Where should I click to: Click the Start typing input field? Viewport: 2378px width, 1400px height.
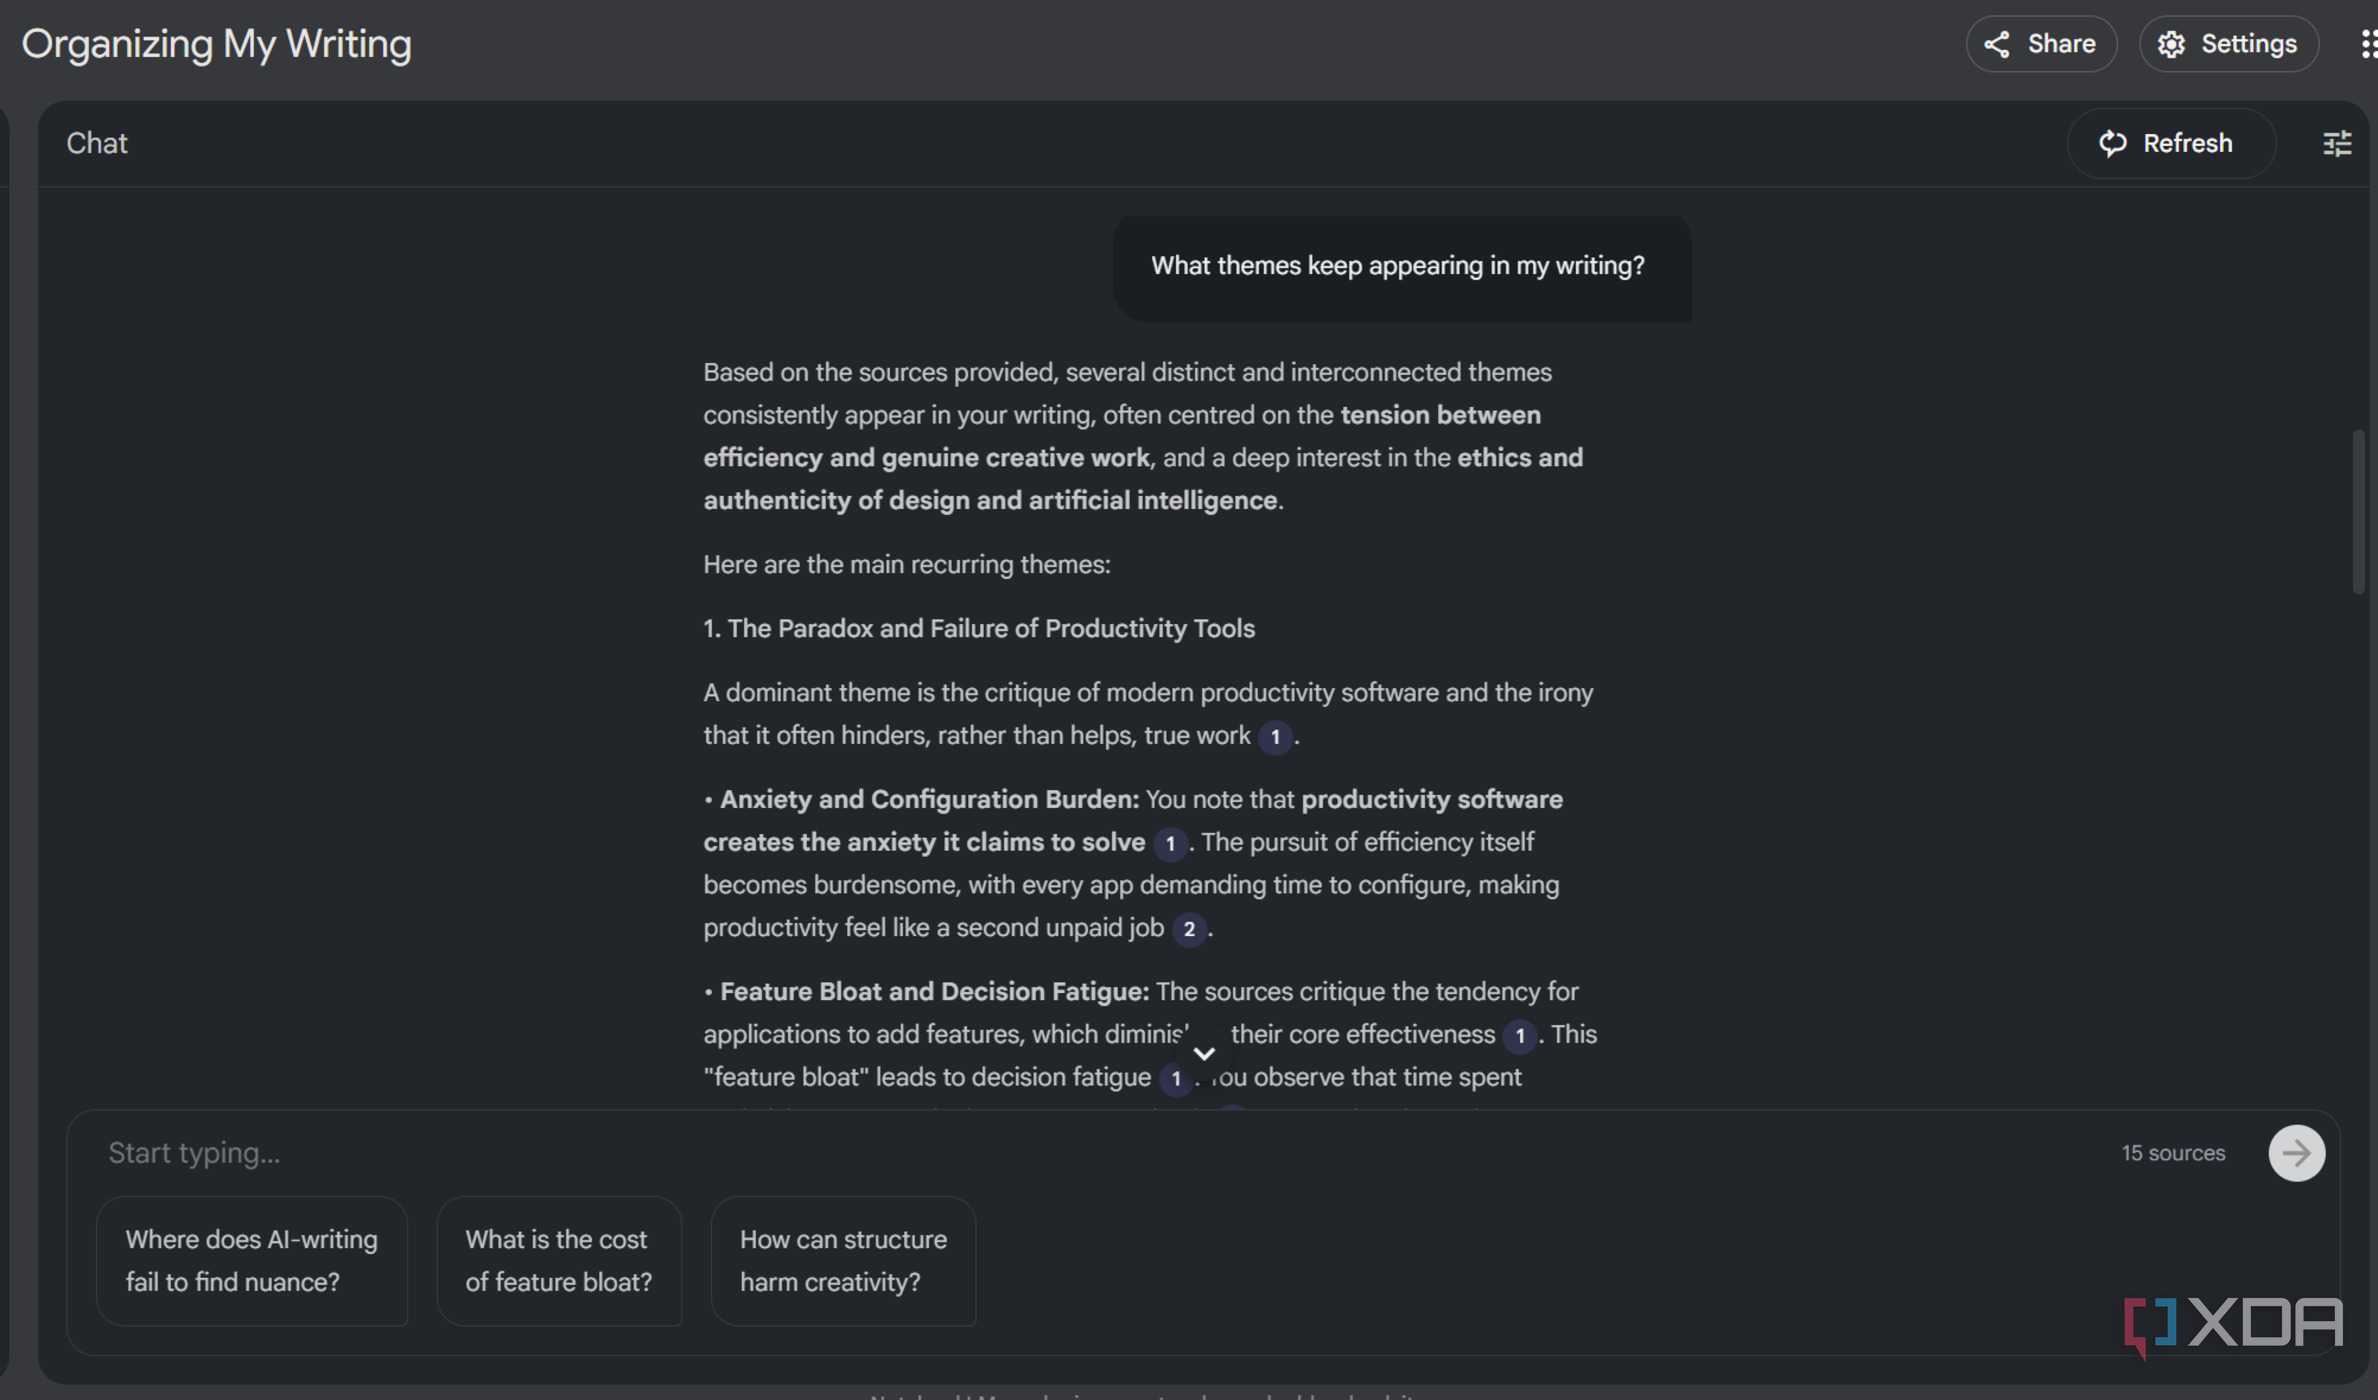[1000, 1153]
